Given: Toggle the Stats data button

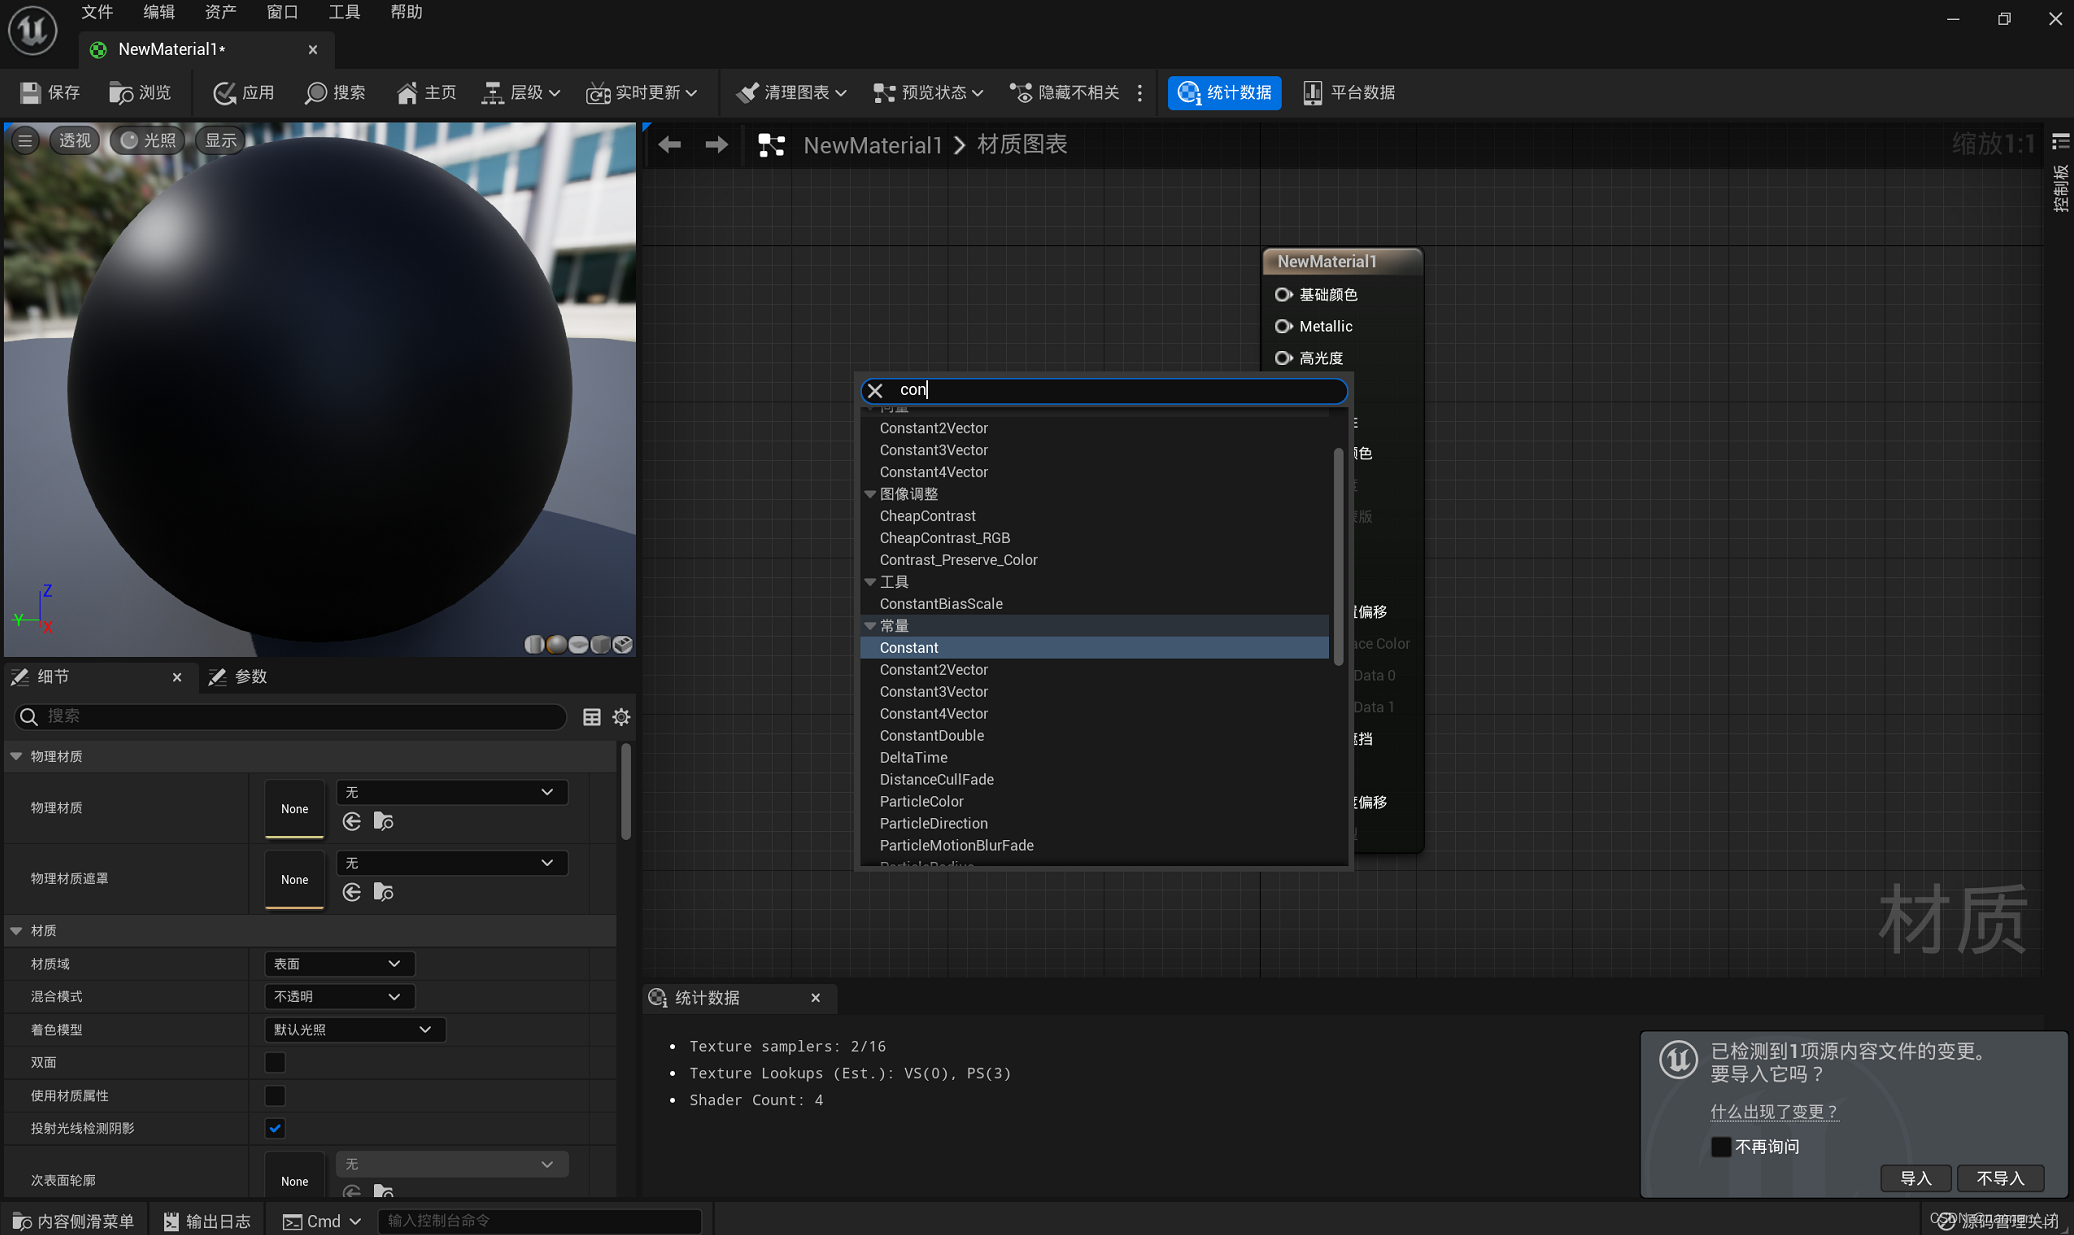Looking at the screenshot, I should [1224, 92].
